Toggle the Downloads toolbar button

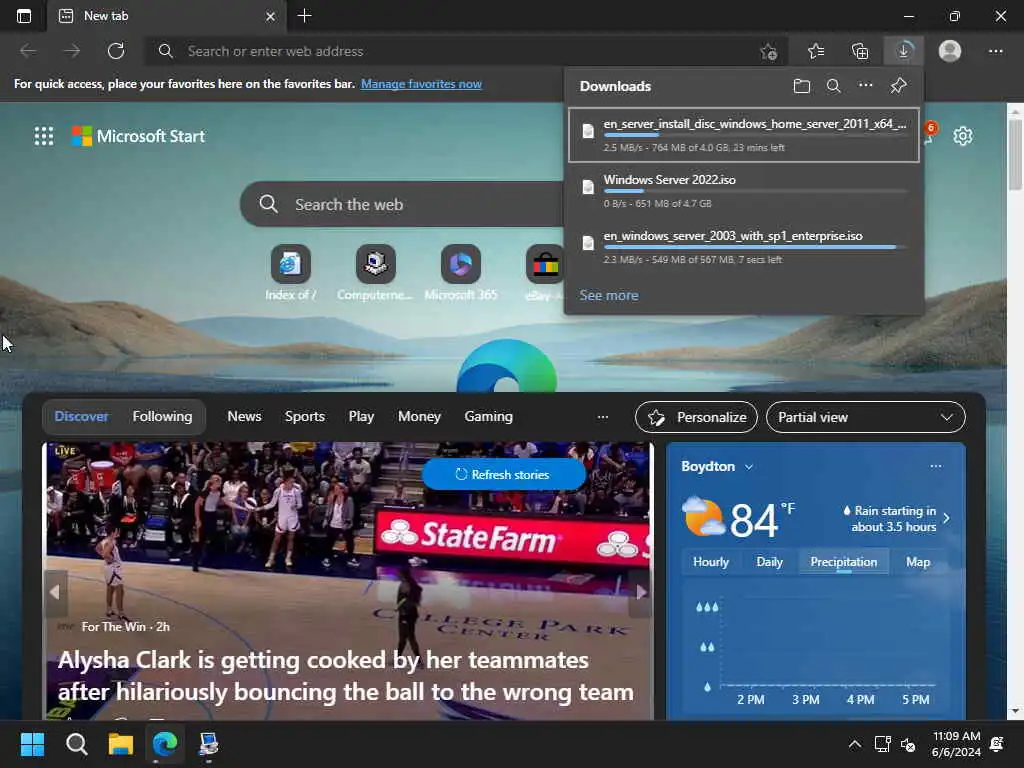(904, 51)
